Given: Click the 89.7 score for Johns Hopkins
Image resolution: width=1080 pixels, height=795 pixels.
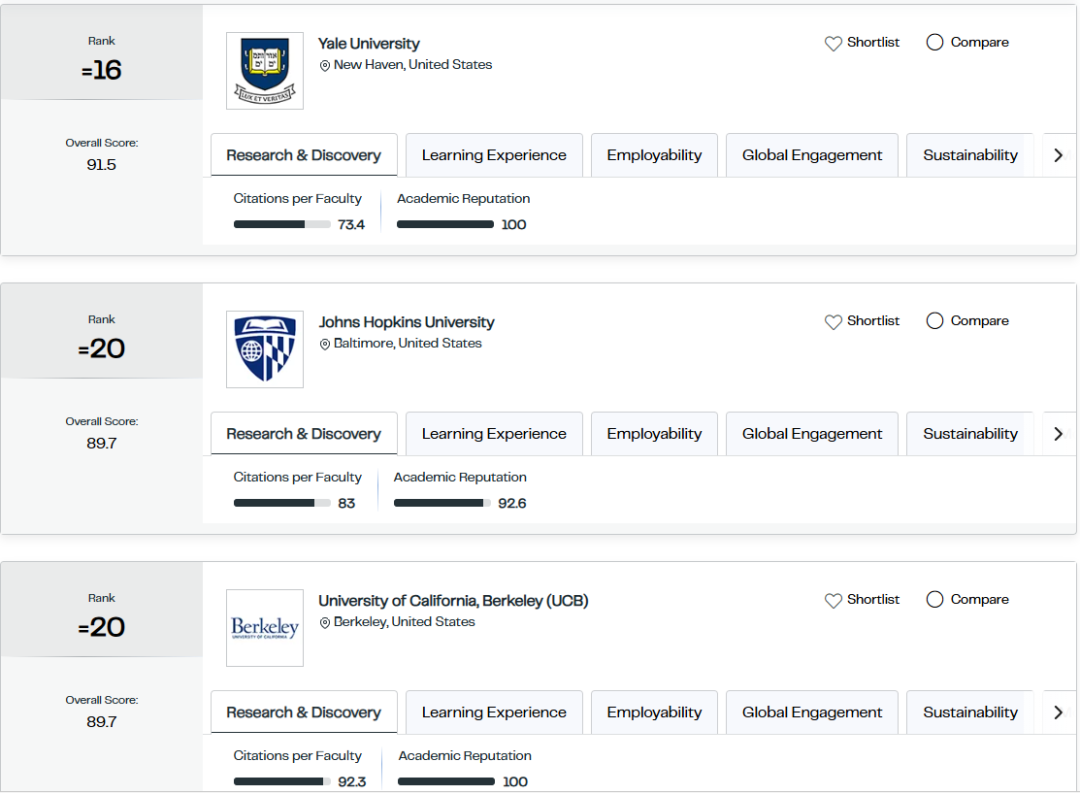Looking at the screenshot, I should tap(101, 443).
